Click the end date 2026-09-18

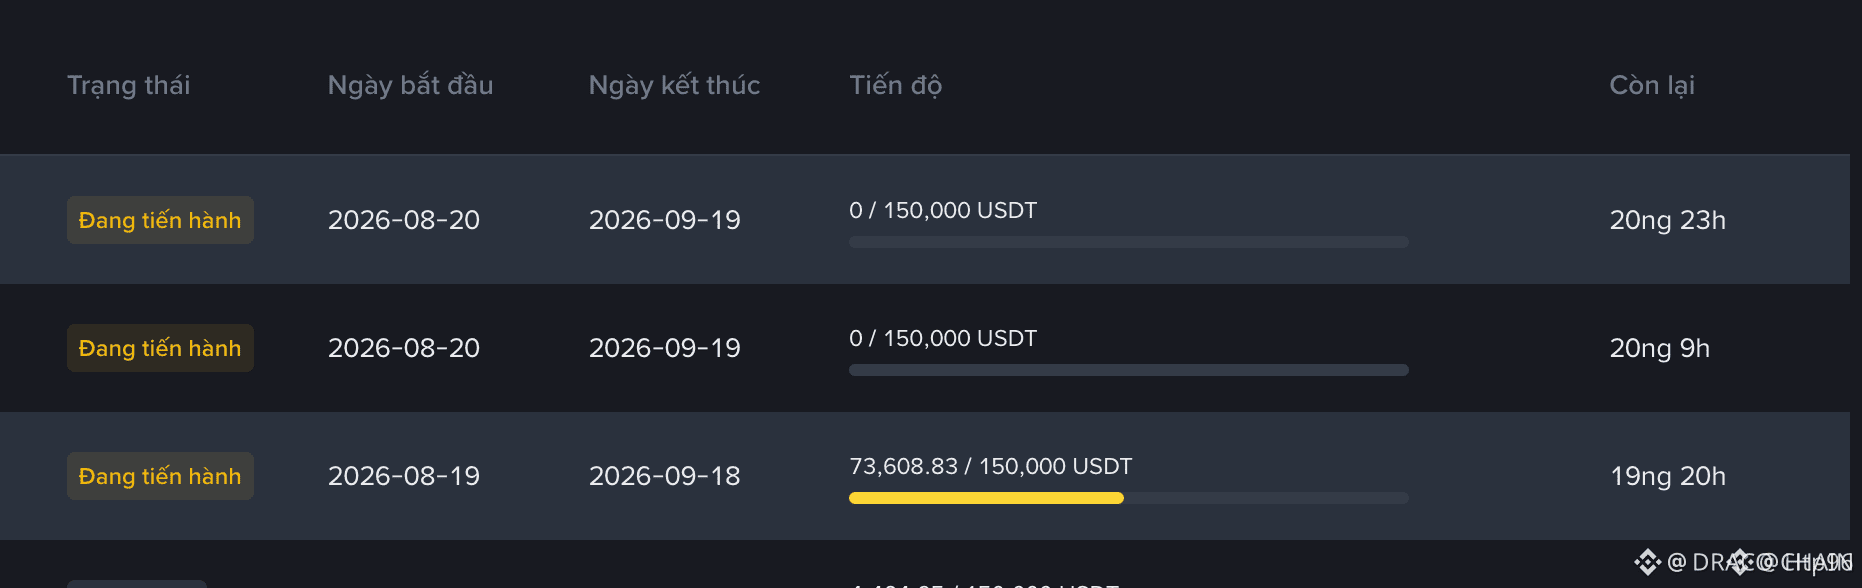tap(665, 476)
